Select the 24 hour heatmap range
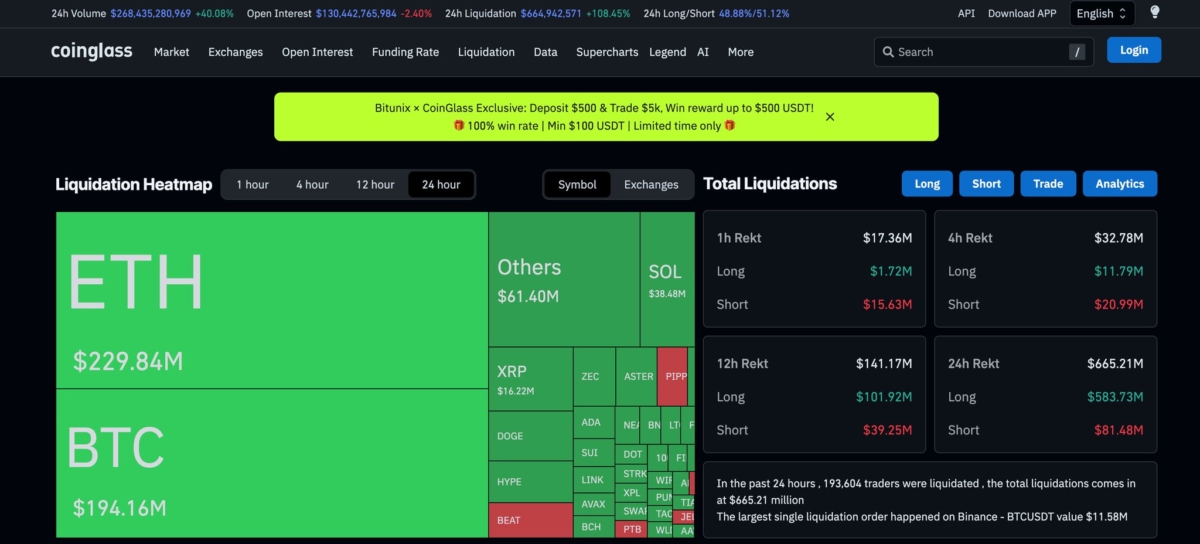This screenshot has width=1200, height=544. click(x=441, y=184)
